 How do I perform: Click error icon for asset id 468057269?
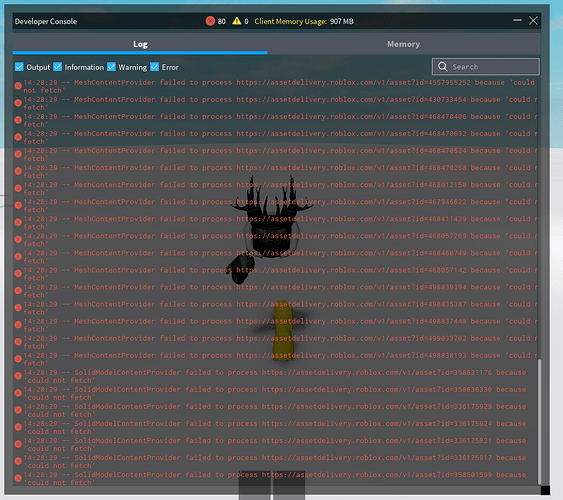point(18,239)
